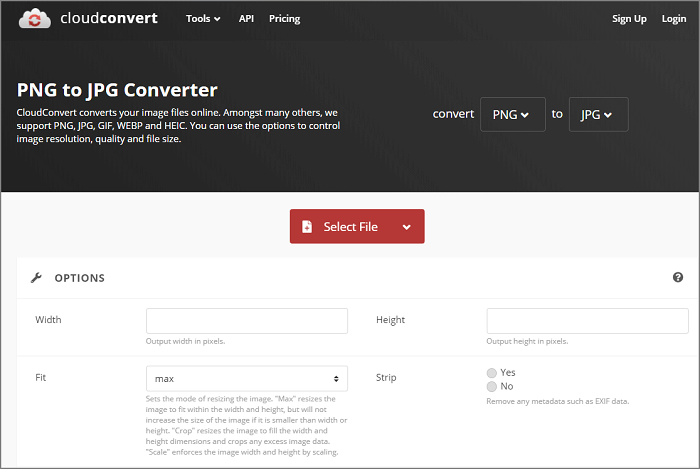Expand the Fit mode dropdown set to max
Image resolution: width=700 pixels, height=469 pixels.
tap(246, 379)
